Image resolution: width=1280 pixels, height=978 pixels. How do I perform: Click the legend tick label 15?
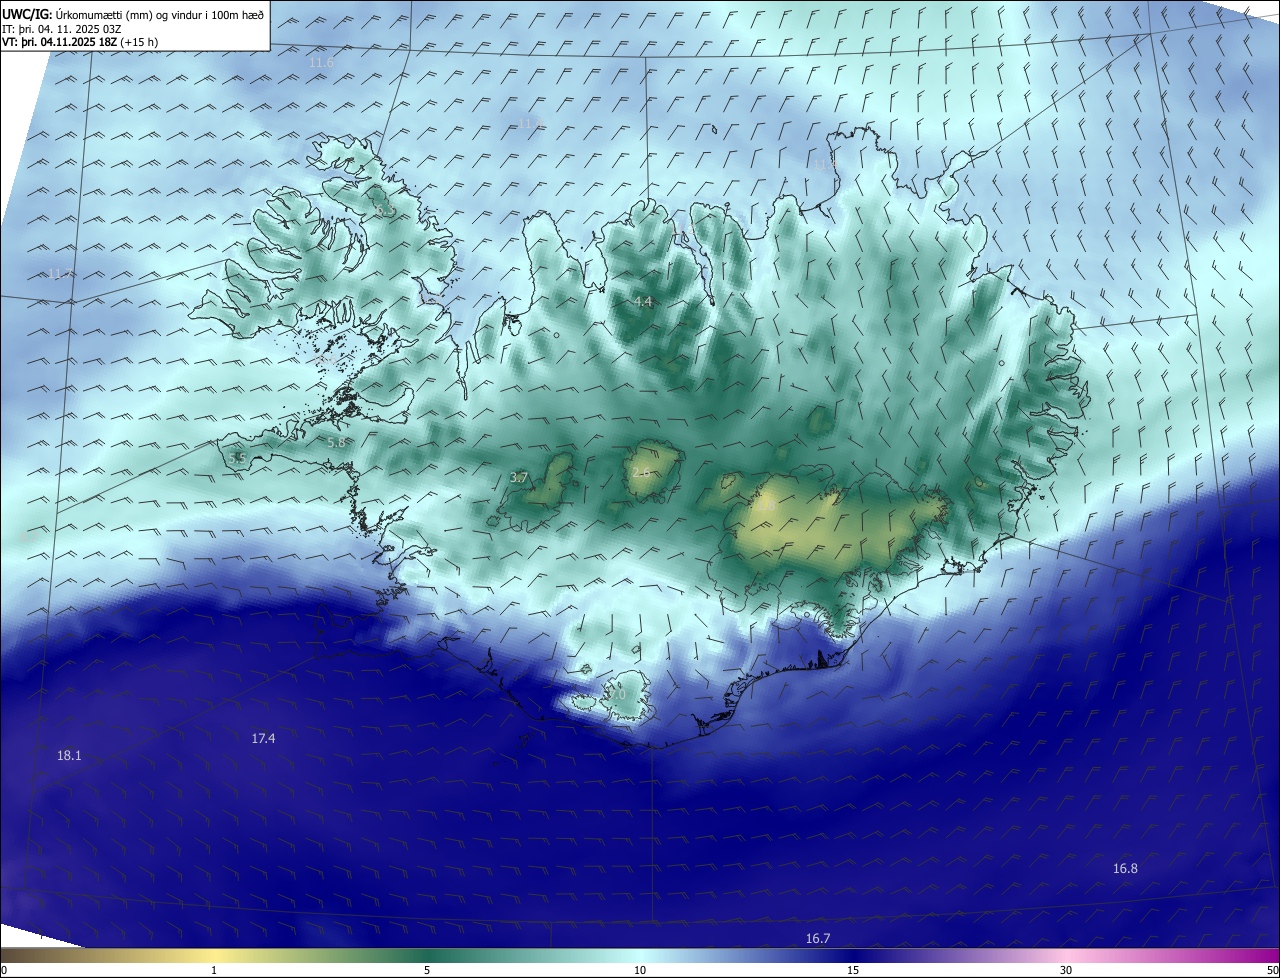point(853,971)
